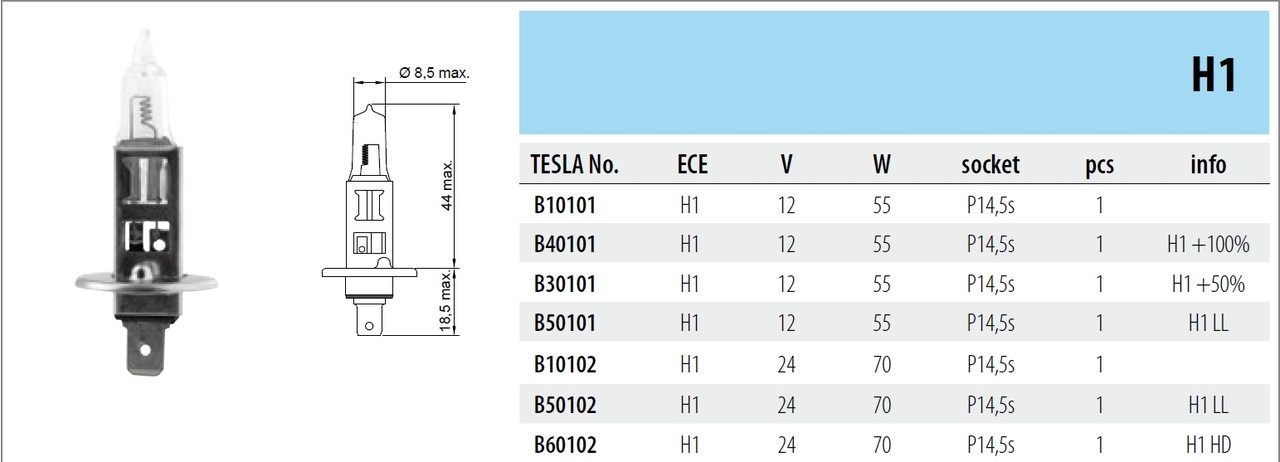Select part number B40101

pos(565,245)
